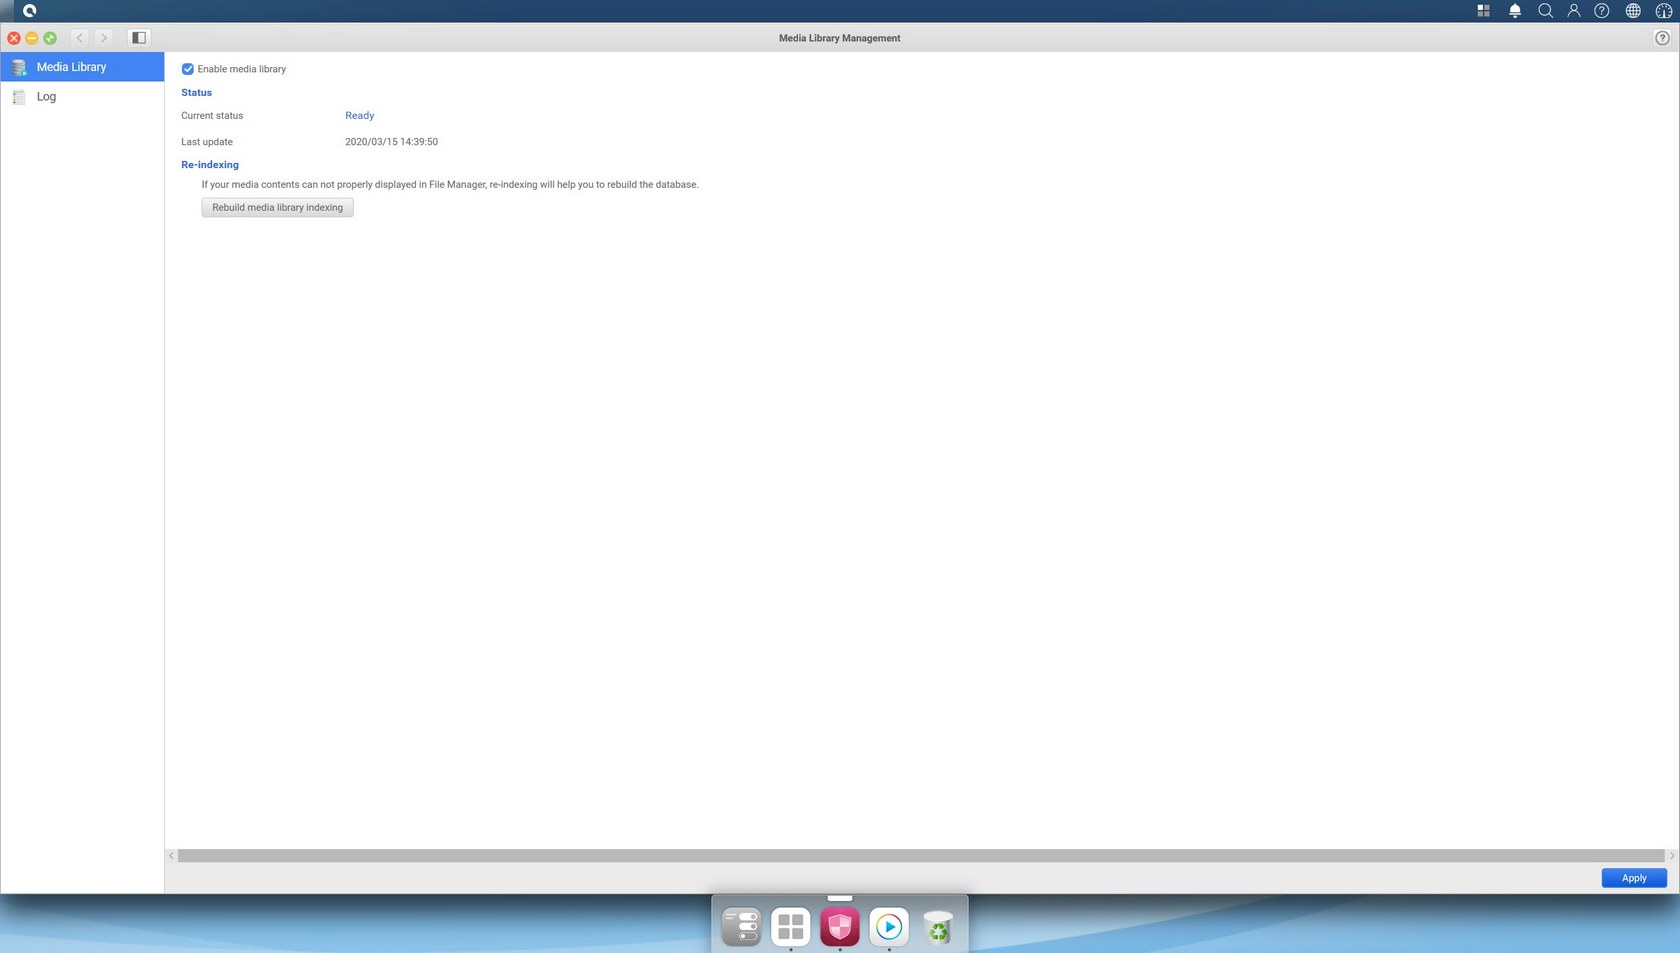The height and width of the screenshot is (953, 1680).
Task: Maximize the Media Library Management window
Action: click(x=50, y=38)
